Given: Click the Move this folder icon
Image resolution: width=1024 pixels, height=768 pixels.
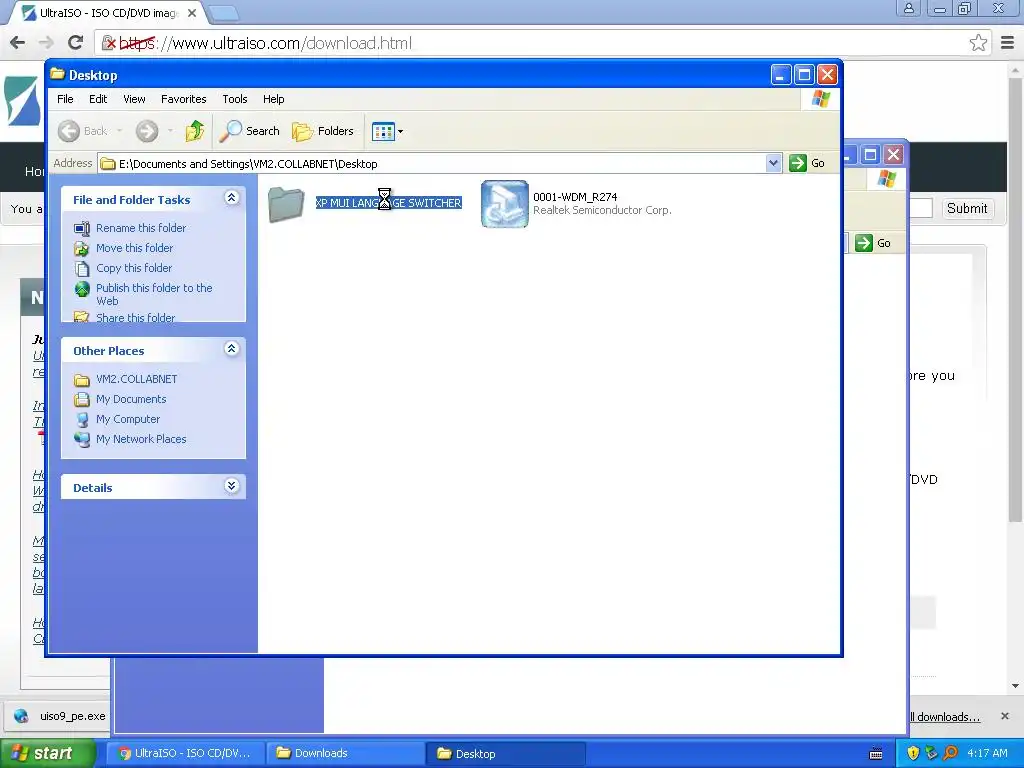Looking at the screenshot, I should (x=82, y=248).
